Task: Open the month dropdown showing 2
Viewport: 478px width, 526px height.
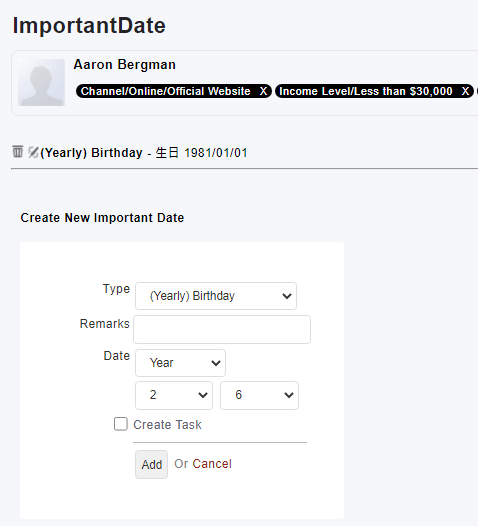Action: [174, 395]
